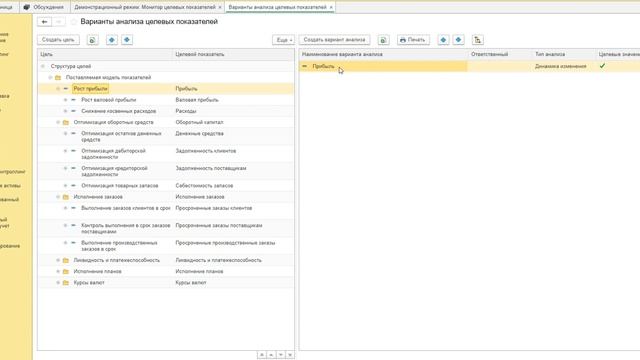640x360 pixels.
Task: Click folder icon of Исполнение заказов
Action: click(66, 197)
